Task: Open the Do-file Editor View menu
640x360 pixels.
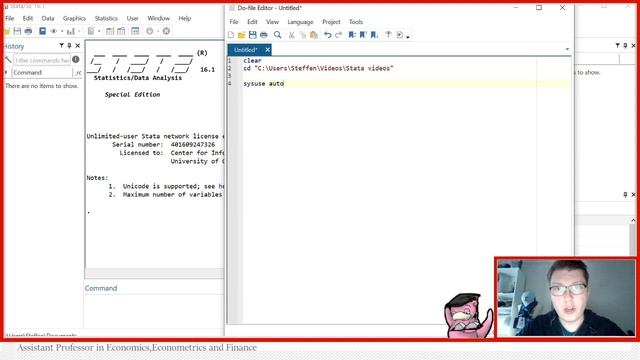Action: click(272, 22)
